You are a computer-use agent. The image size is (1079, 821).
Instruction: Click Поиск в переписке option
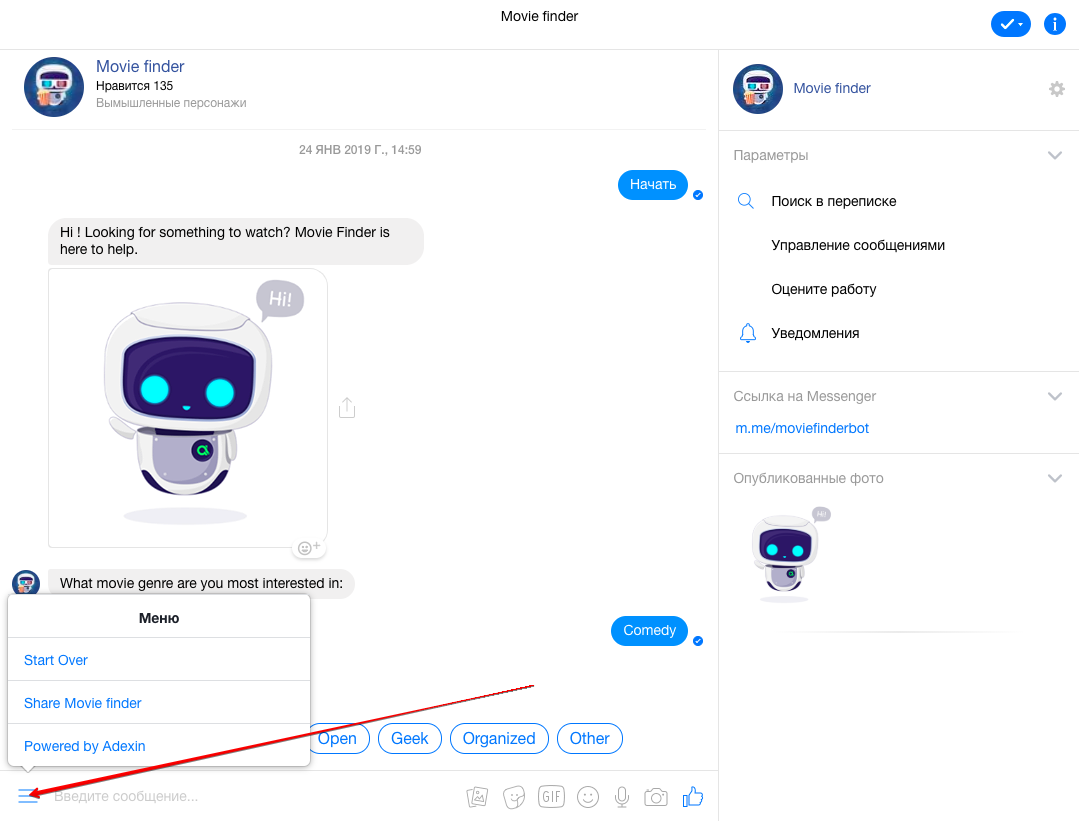(x=833, y=201)
